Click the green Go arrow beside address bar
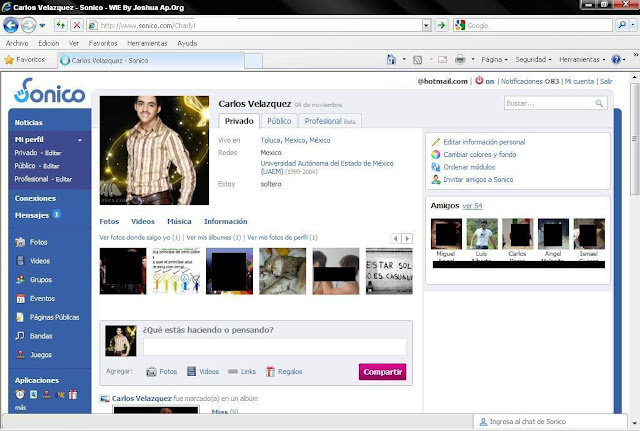The width and height of the screenshot is (640, 431). (x=441, y=25)
